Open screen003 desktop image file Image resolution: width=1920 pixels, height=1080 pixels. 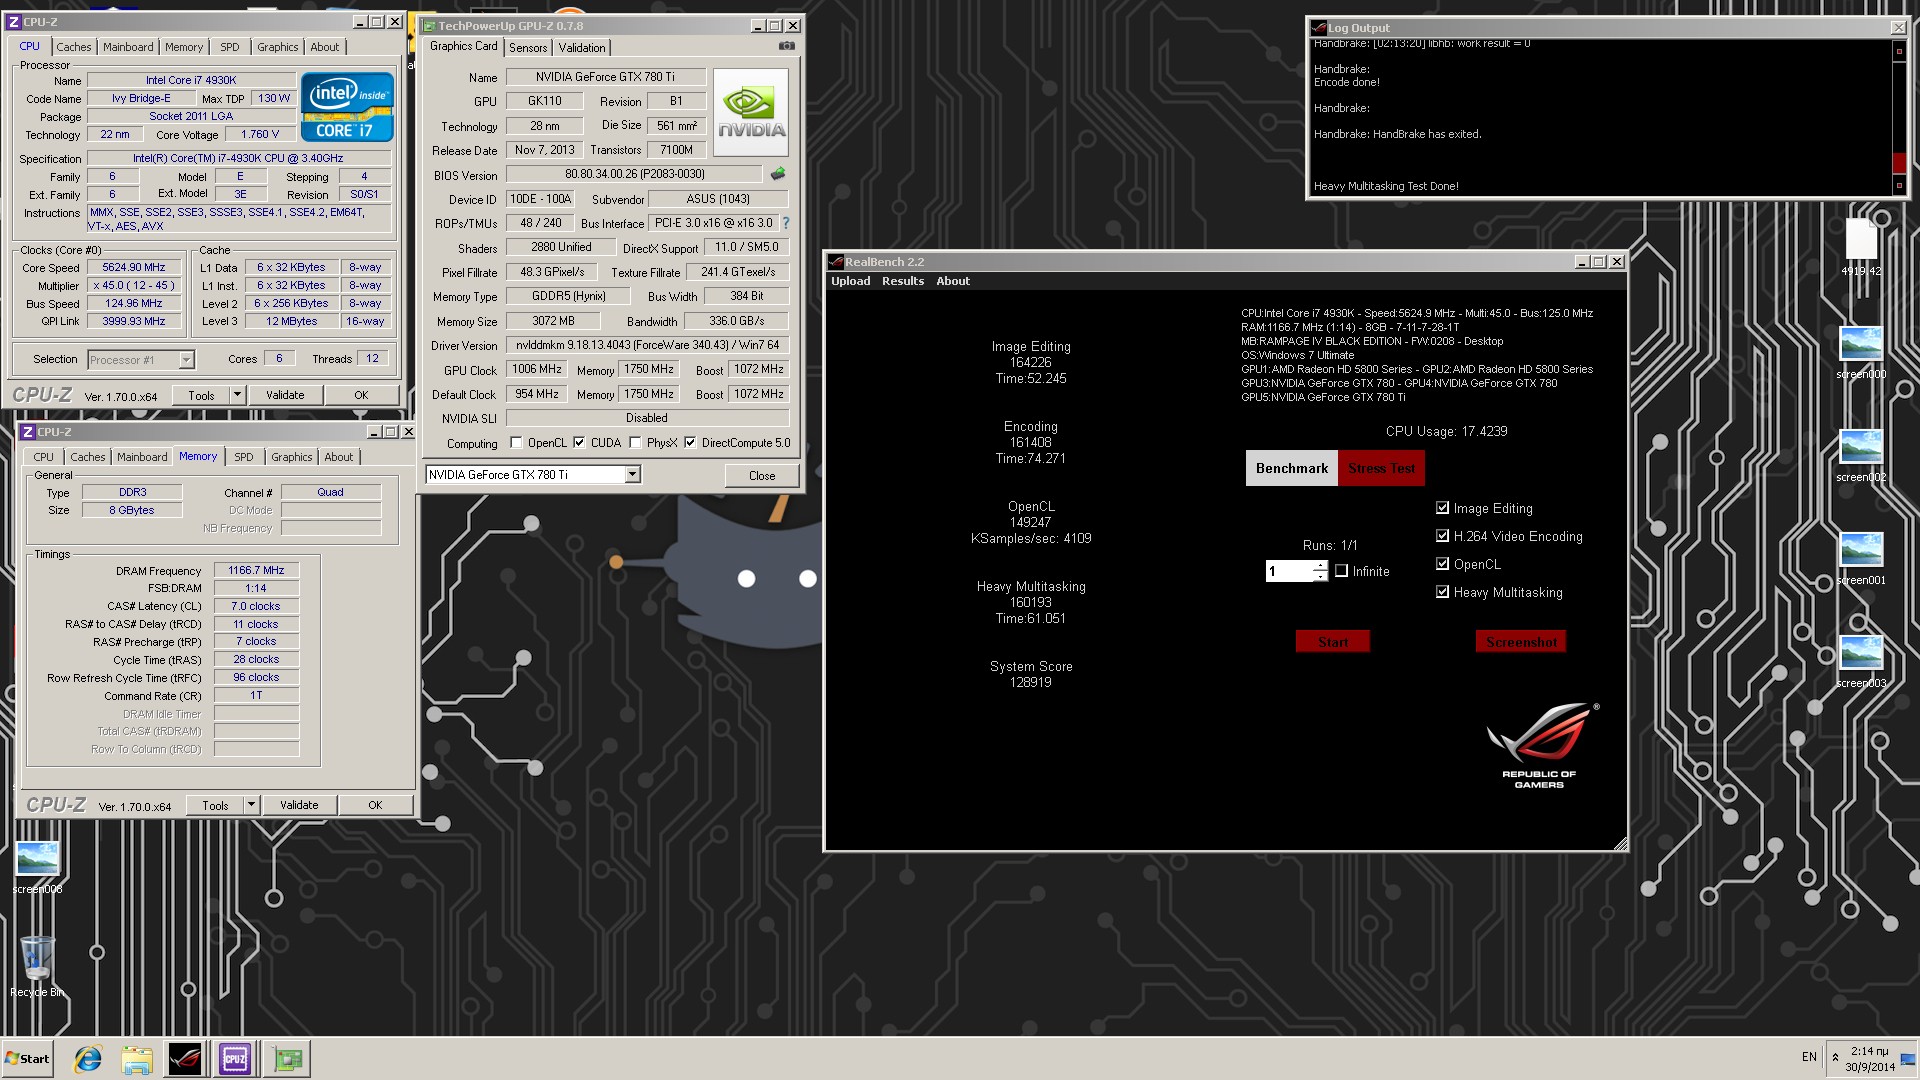[1861, 661]
